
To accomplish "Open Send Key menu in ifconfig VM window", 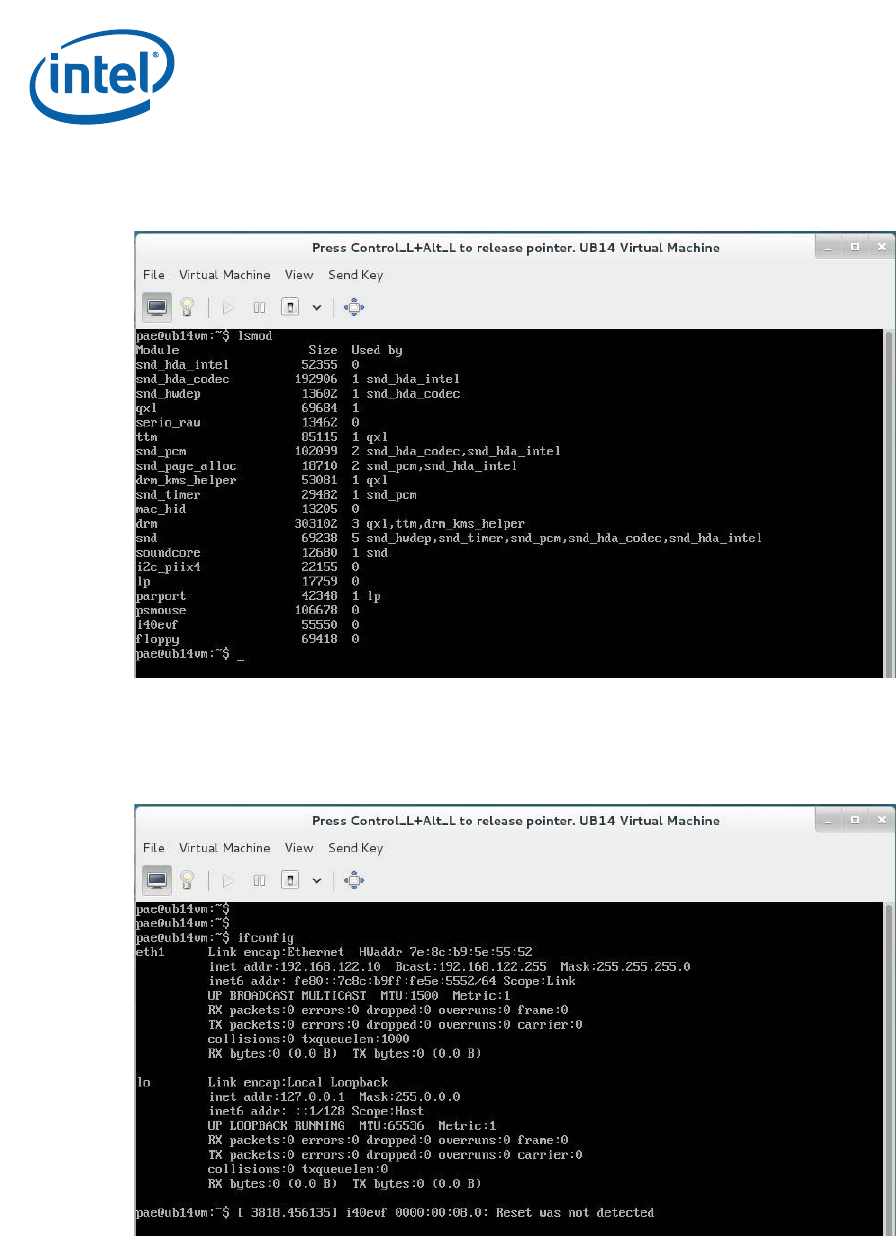I will pyautogui.click(x=356, y=848).
